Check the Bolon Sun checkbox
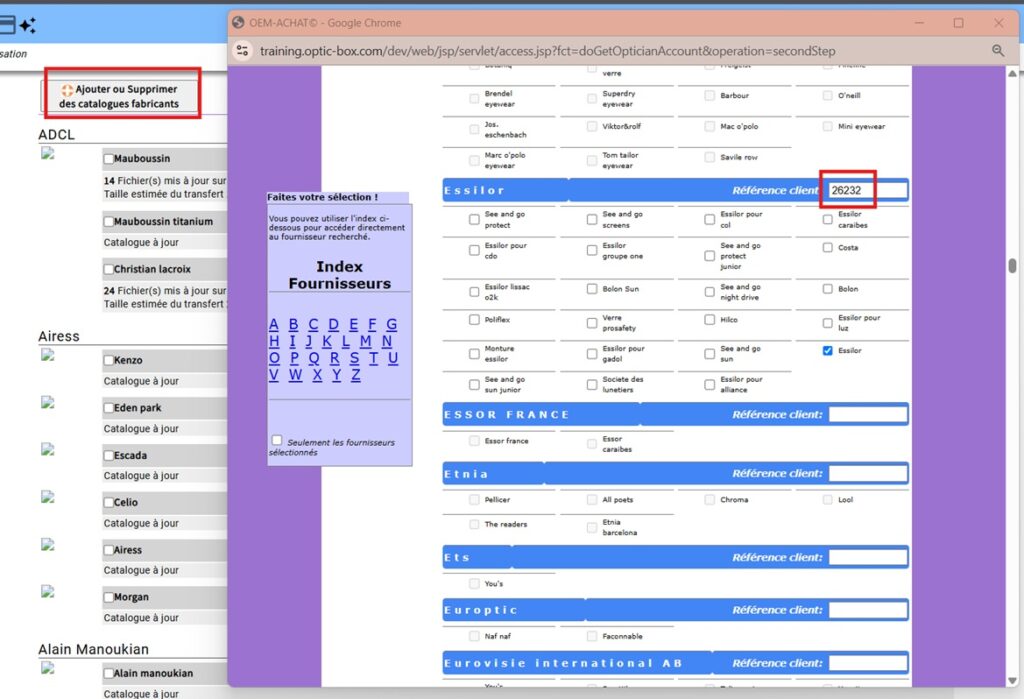The height and width of the screenshot is (699, 1024). (592, 289)
